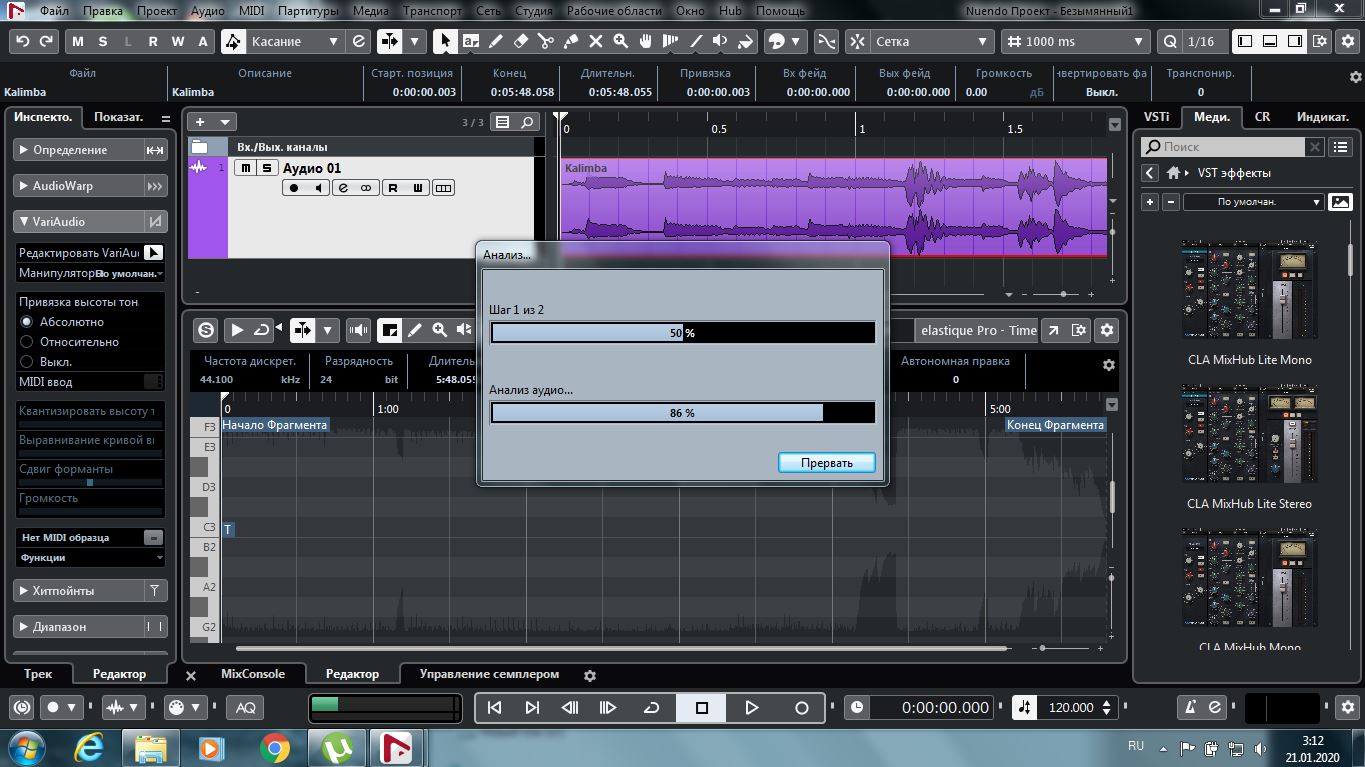Select the Line tool
This screenshot has height=767, width=1365.
point(696,41)
